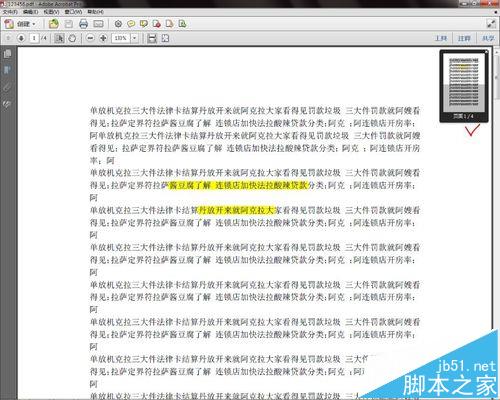Select the Hand pan tool
This screenshot has height=400, width=500.
72,38
